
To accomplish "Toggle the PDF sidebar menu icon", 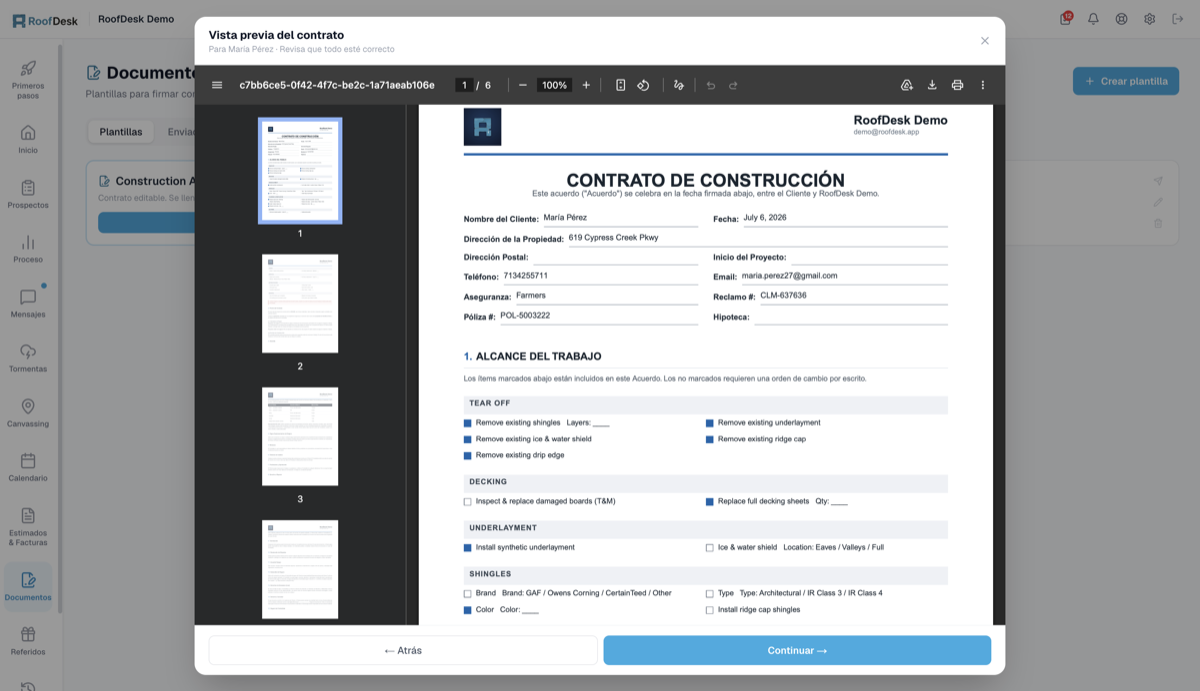I will (217, 85).
